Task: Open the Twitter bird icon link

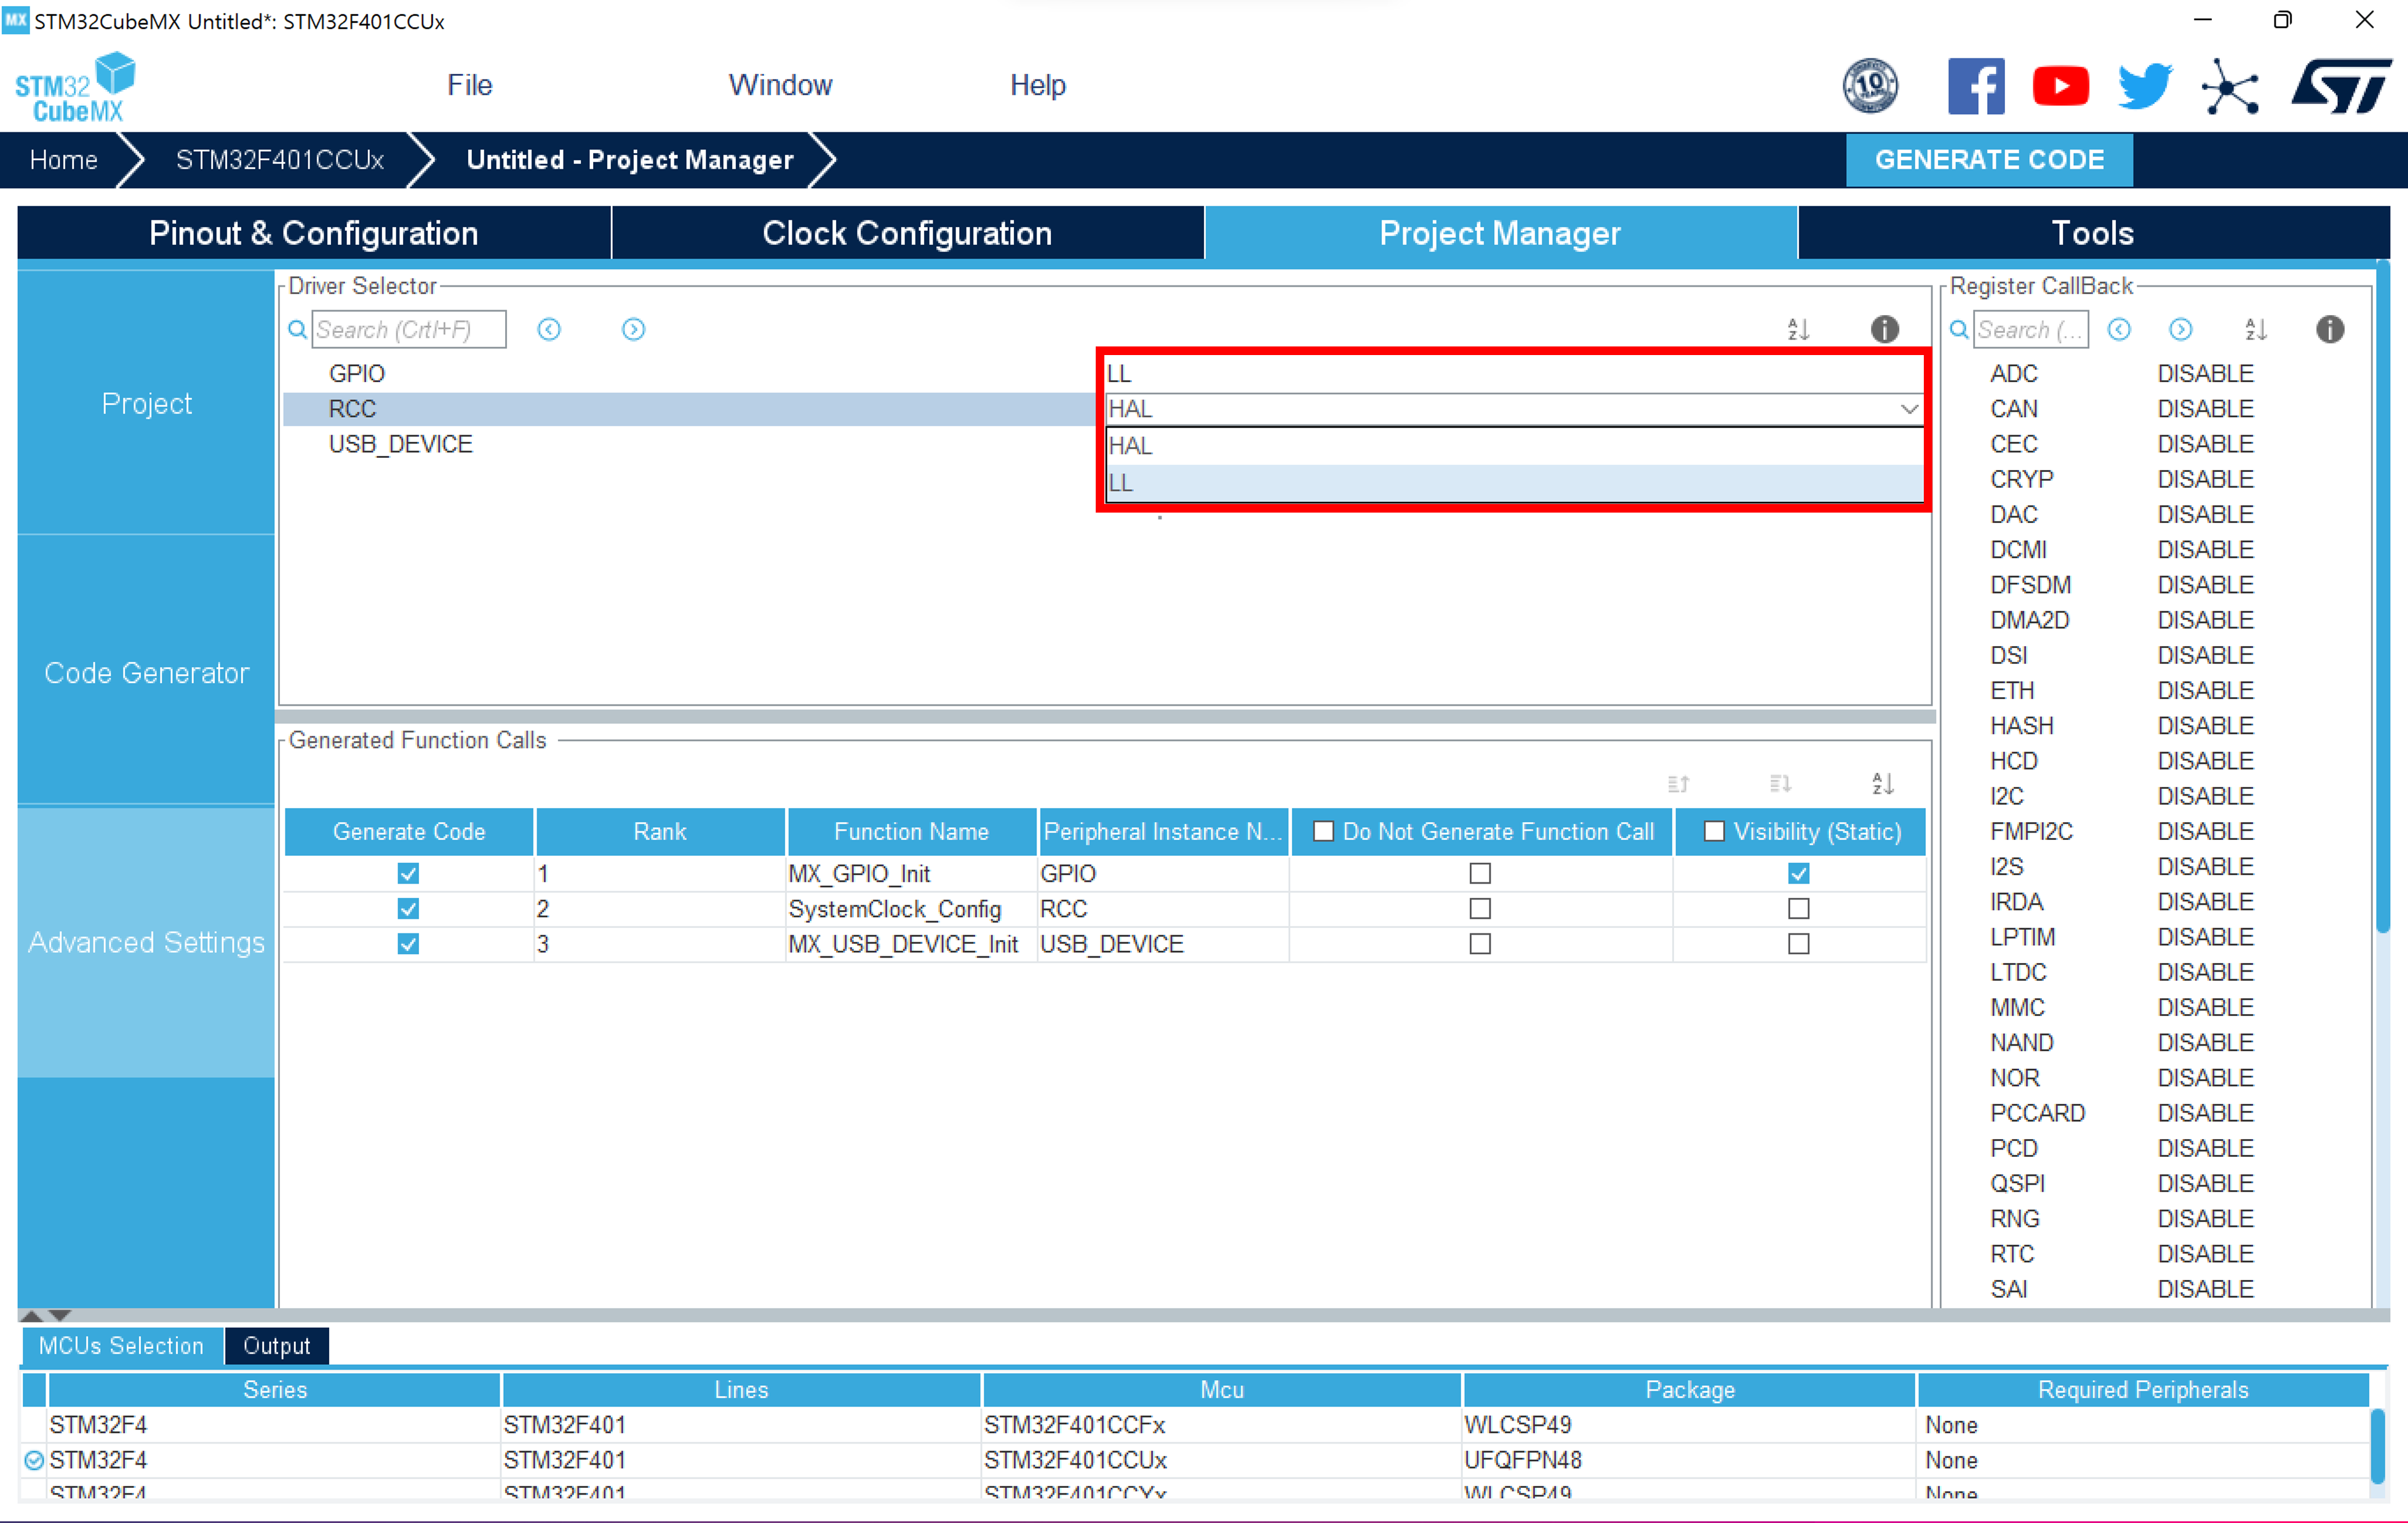Action: click(x=2145, y=86)
